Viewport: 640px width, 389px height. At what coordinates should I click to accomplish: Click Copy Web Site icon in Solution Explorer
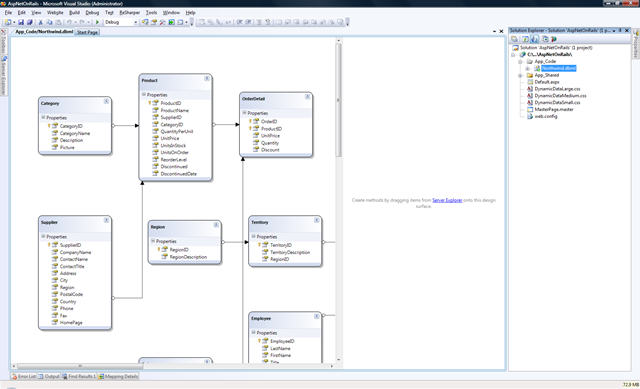pyautogui.click(x=545, y=39)
